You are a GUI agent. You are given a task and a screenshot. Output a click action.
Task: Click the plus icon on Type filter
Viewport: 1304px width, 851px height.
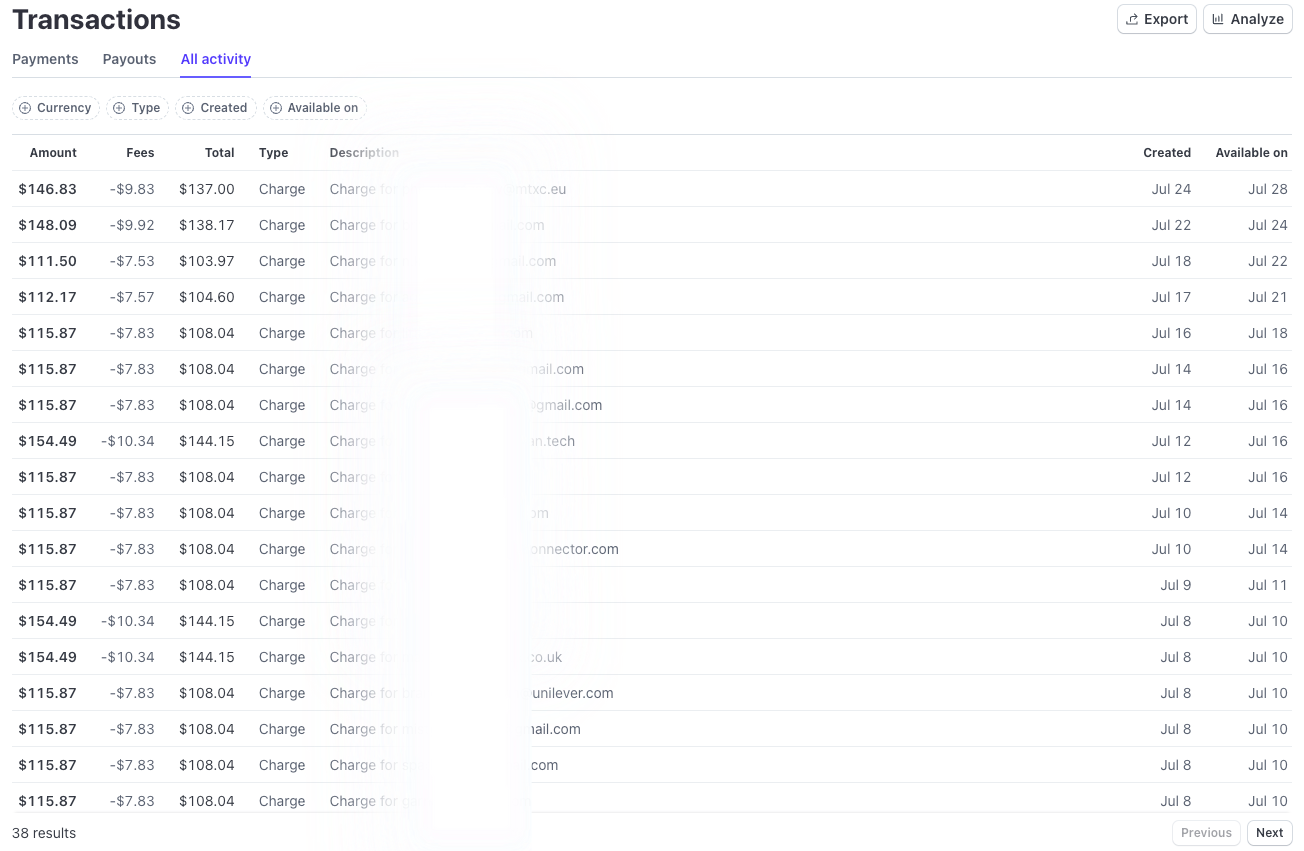click(119, 108)
